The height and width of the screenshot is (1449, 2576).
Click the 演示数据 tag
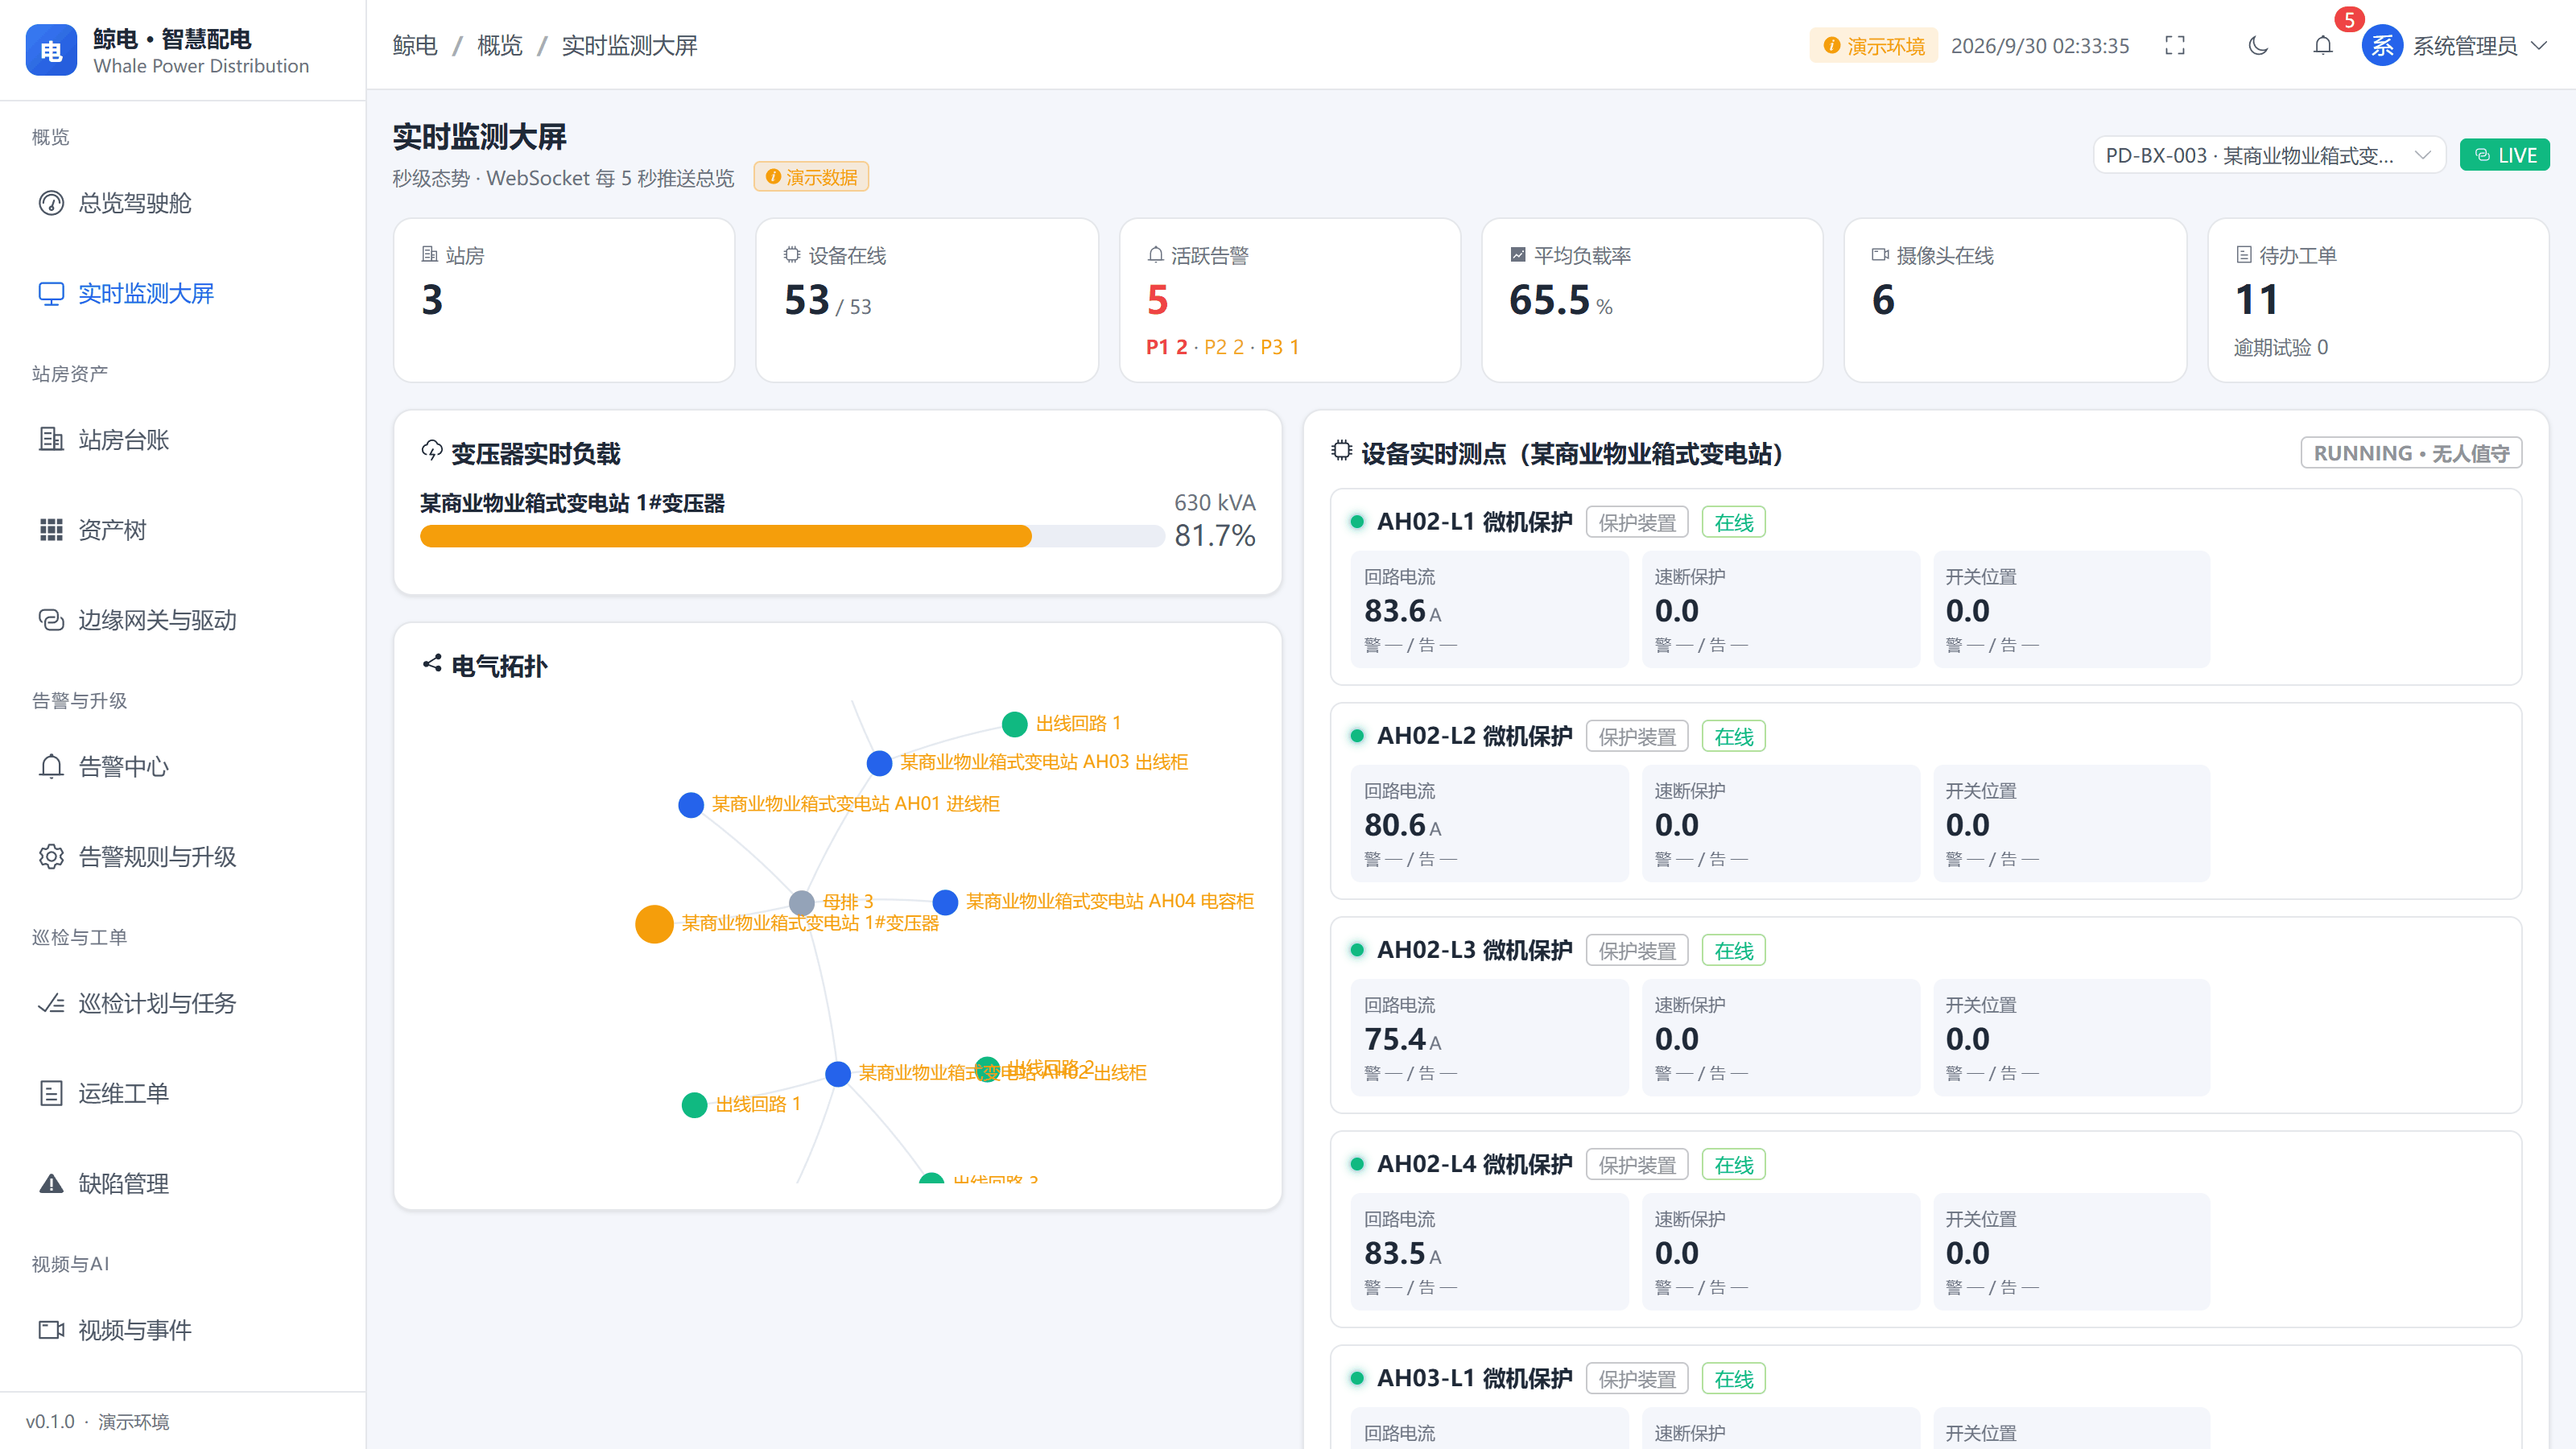811,177
